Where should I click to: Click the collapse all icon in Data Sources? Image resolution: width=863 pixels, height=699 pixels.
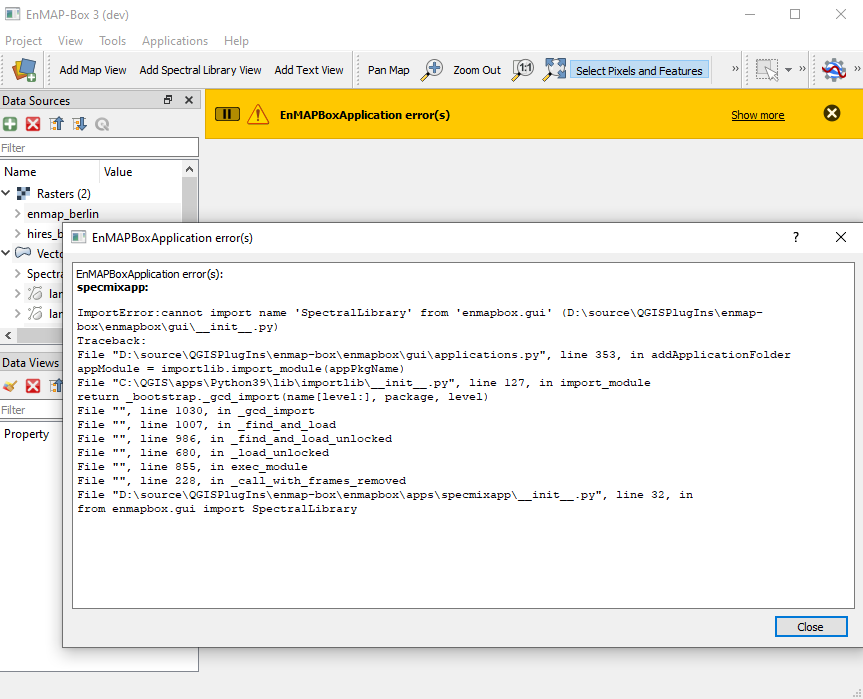pyautogui.click(x=58, y=124)
